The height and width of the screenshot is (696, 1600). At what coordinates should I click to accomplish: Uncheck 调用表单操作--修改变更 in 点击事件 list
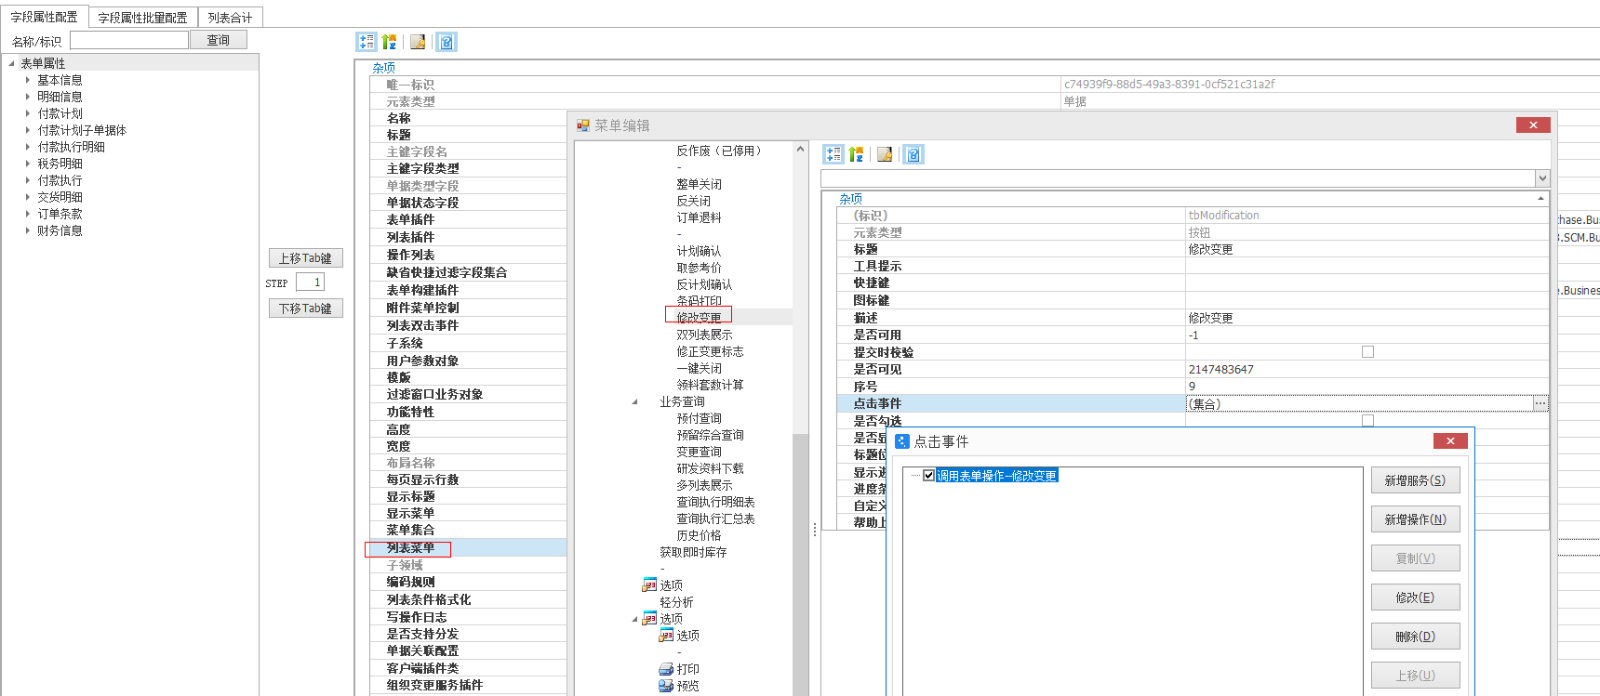929,476
